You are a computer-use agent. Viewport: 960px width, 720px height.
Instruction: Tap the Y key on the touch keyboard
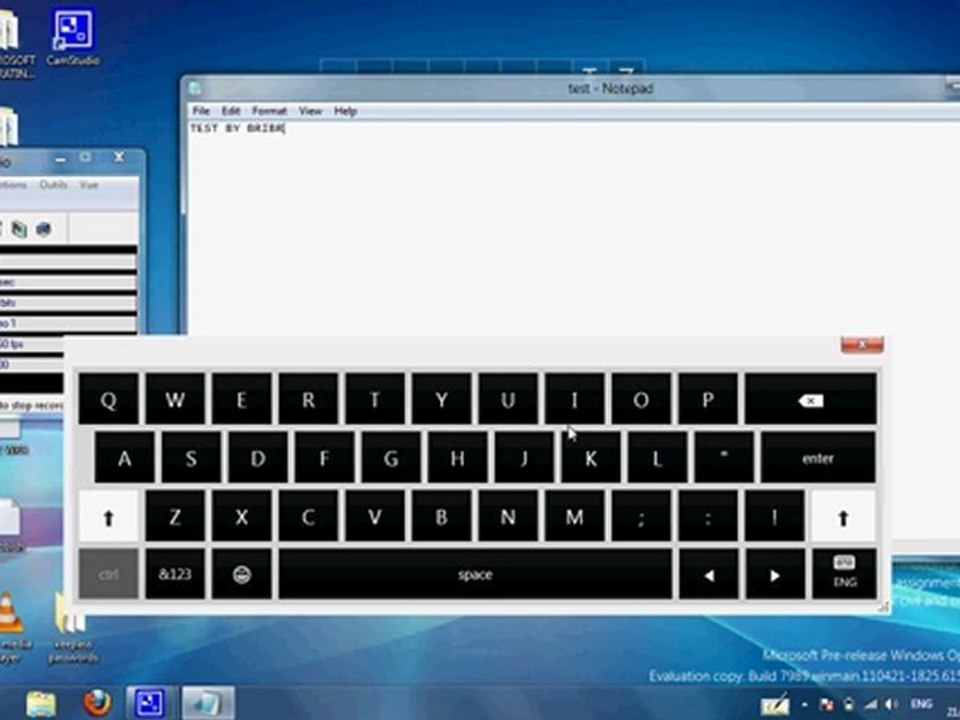[441, 399]
